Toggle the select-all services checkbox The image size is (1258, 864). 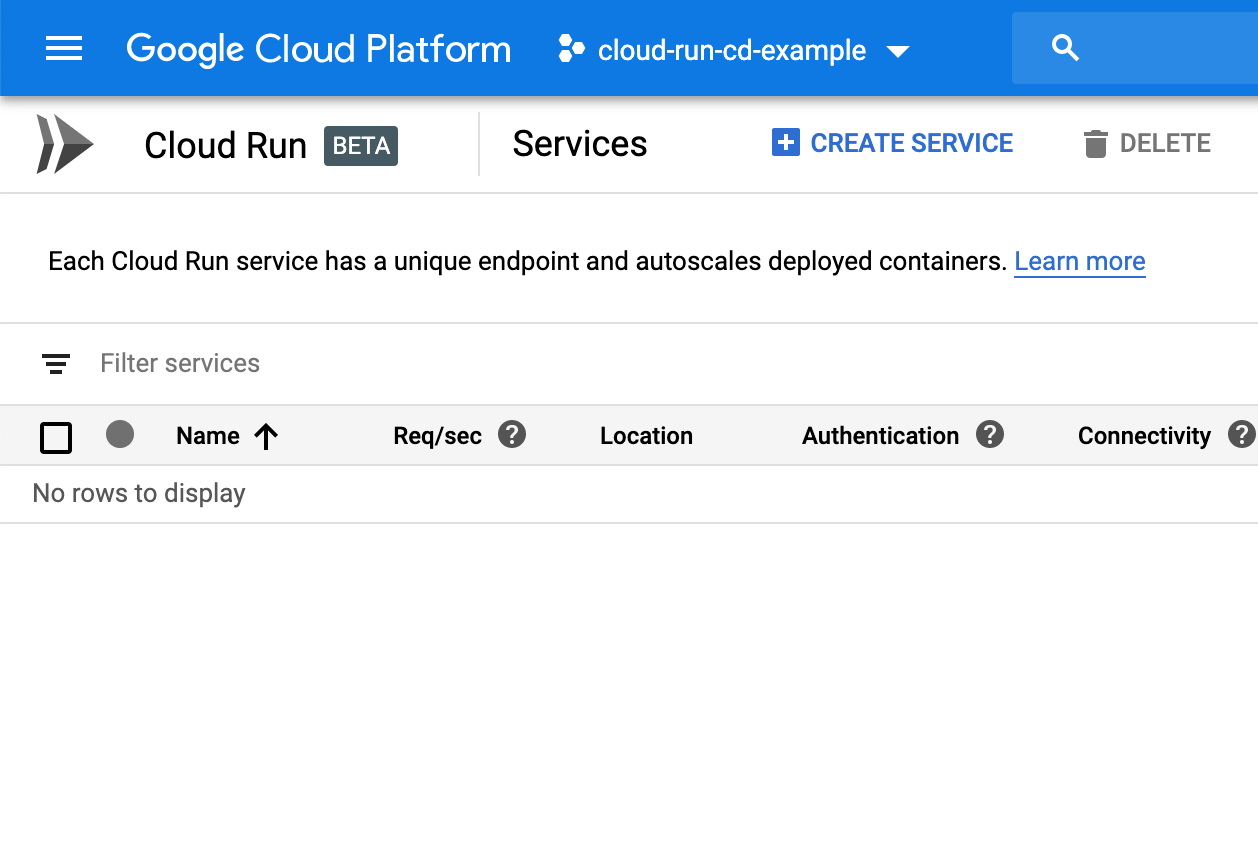(x=56, y=437)
